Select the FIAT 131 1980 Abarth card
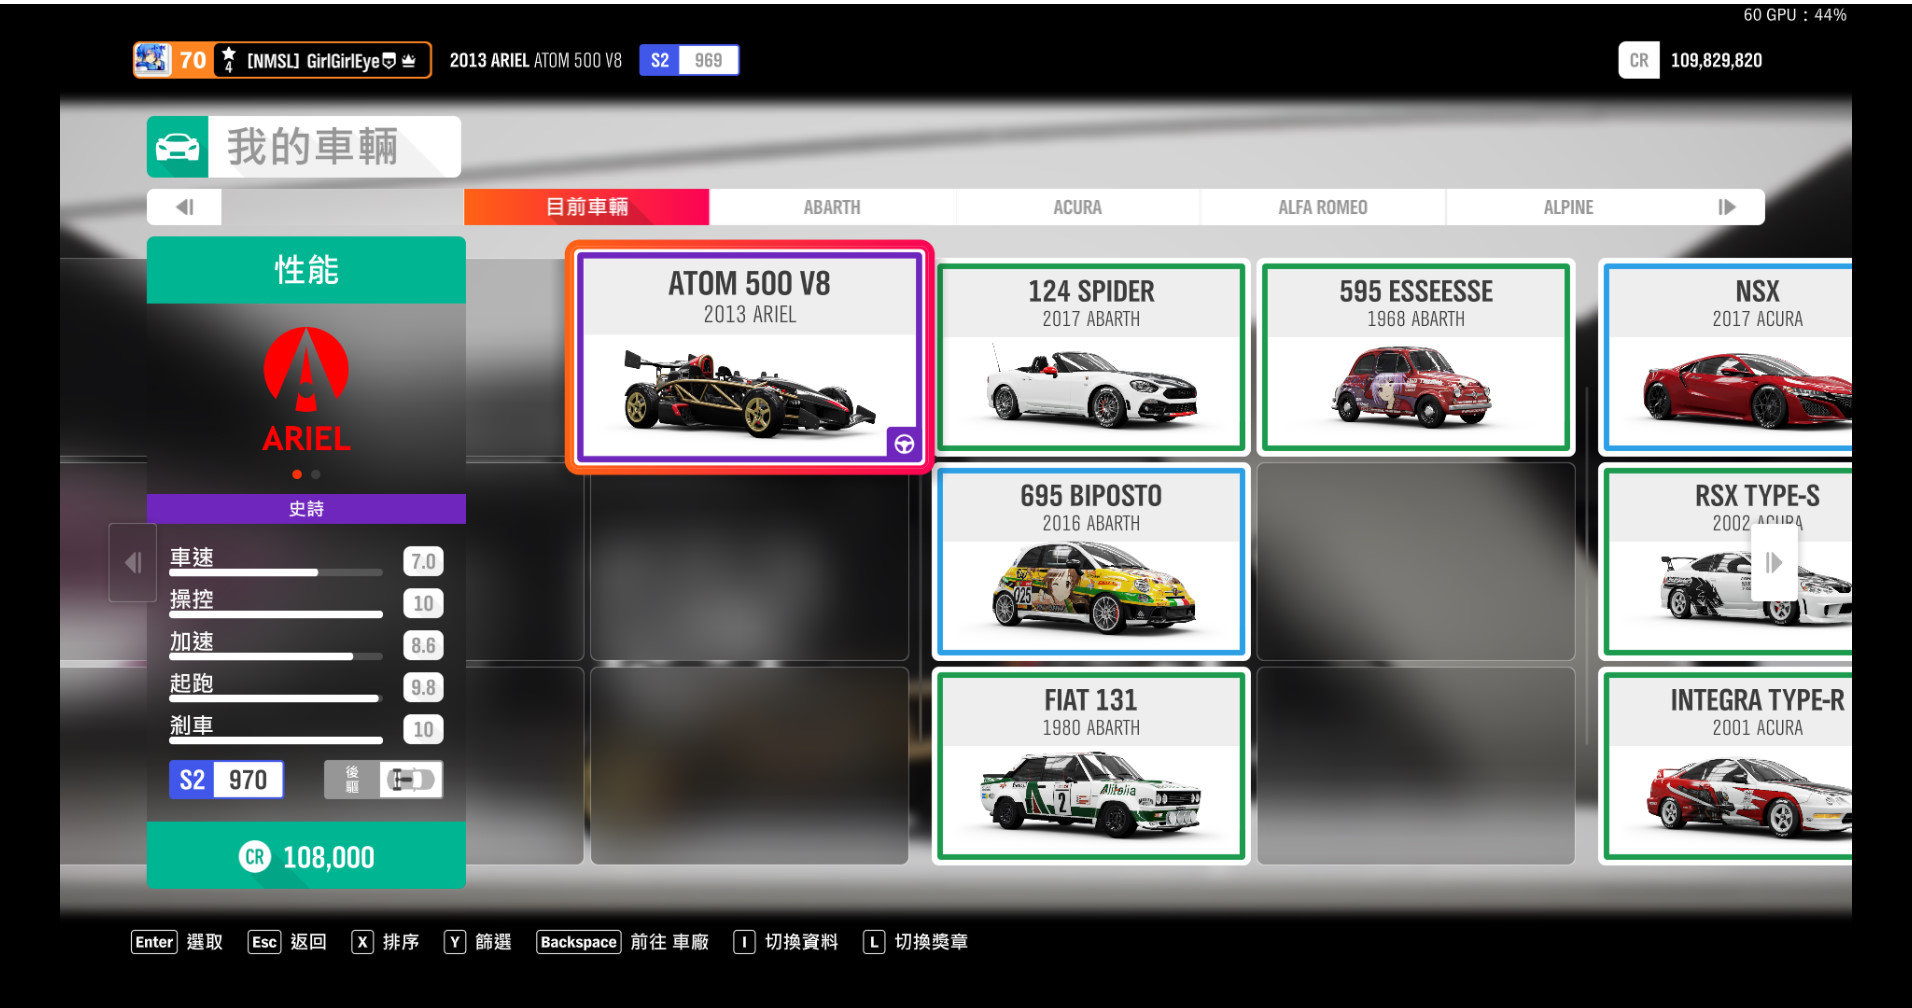1912x1008 pixels. (x=1091, y=766)
